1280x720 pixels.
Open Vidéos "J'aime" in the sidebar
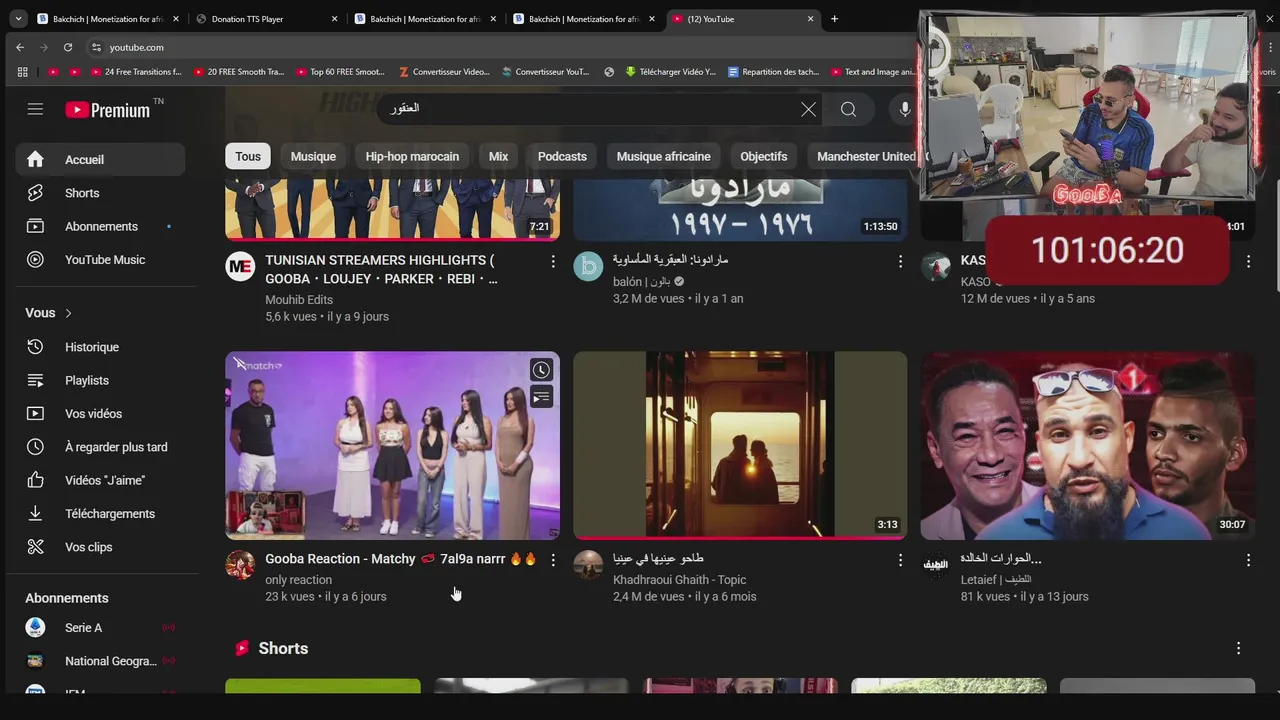coord(100,480)
